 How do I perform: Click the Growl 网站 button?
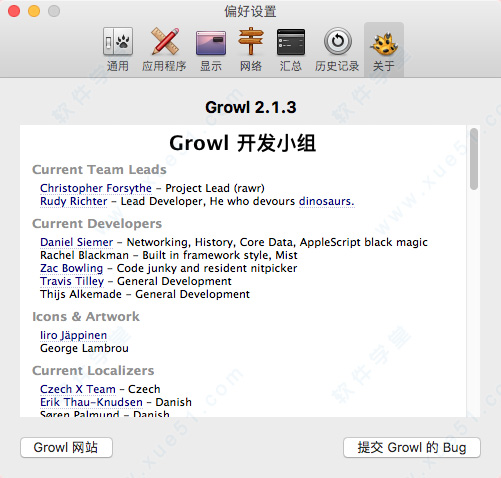[x=66, y=447]
